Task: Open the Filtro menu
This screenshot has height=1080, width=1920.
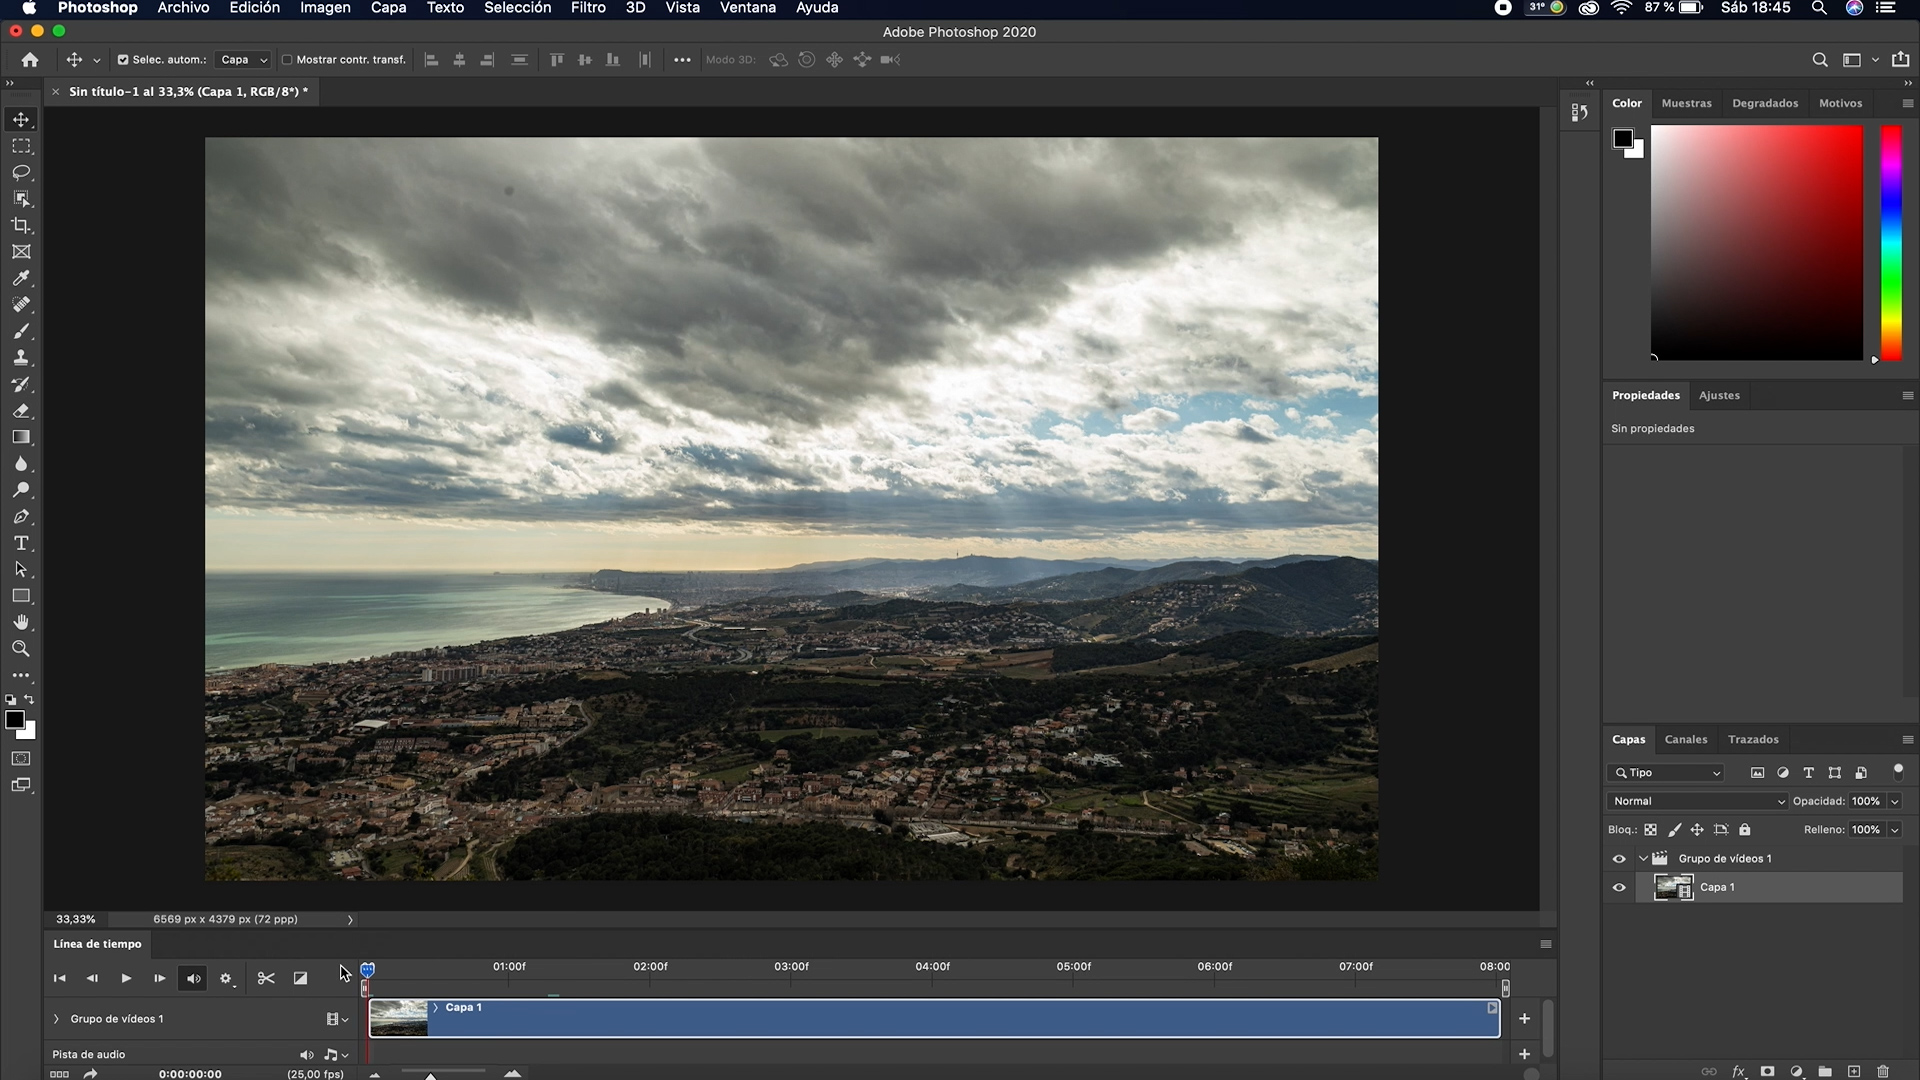Action: (587, 8)
